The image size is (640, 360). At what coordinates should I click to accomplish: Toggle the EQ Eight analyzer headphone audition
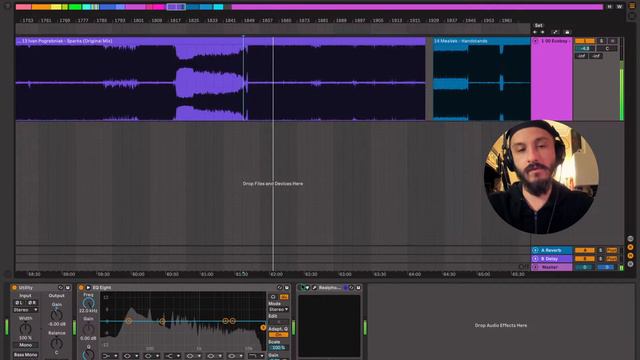click(273, 297)
